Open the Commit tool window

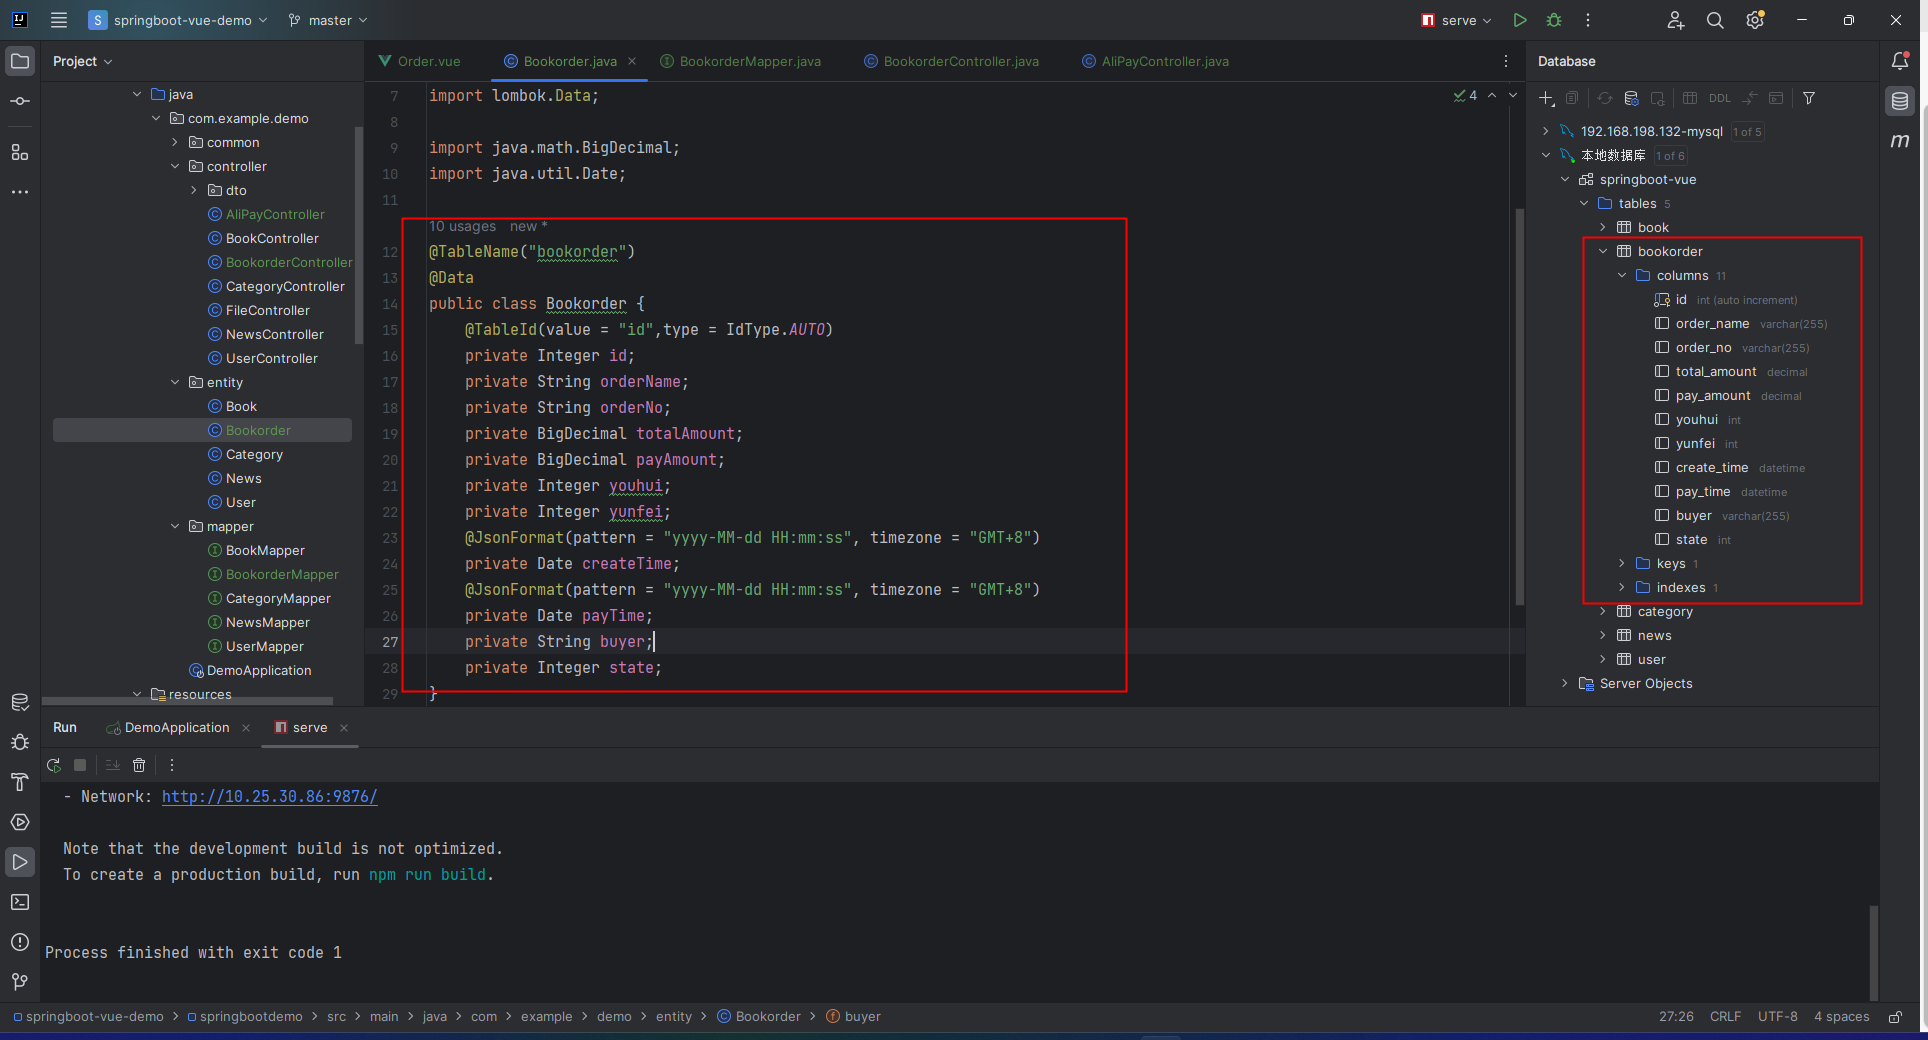pyautogui.click(x=20, y=101)
